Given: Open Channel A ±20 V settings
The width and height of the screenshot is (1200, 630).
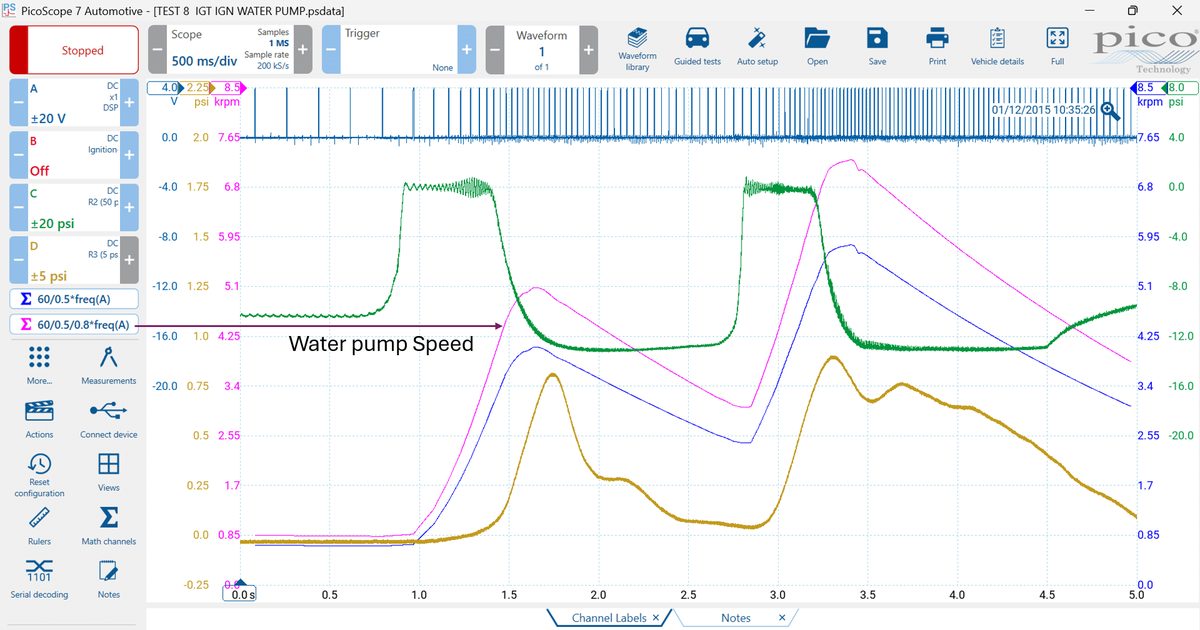Looking at the screenshot, I should point(74,102).
